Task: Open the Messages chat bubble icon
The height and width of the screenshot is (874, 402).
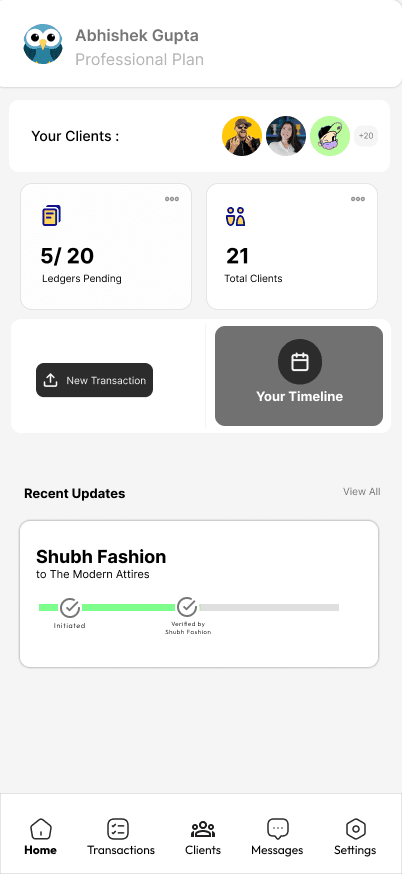Action: coord(277,829)
